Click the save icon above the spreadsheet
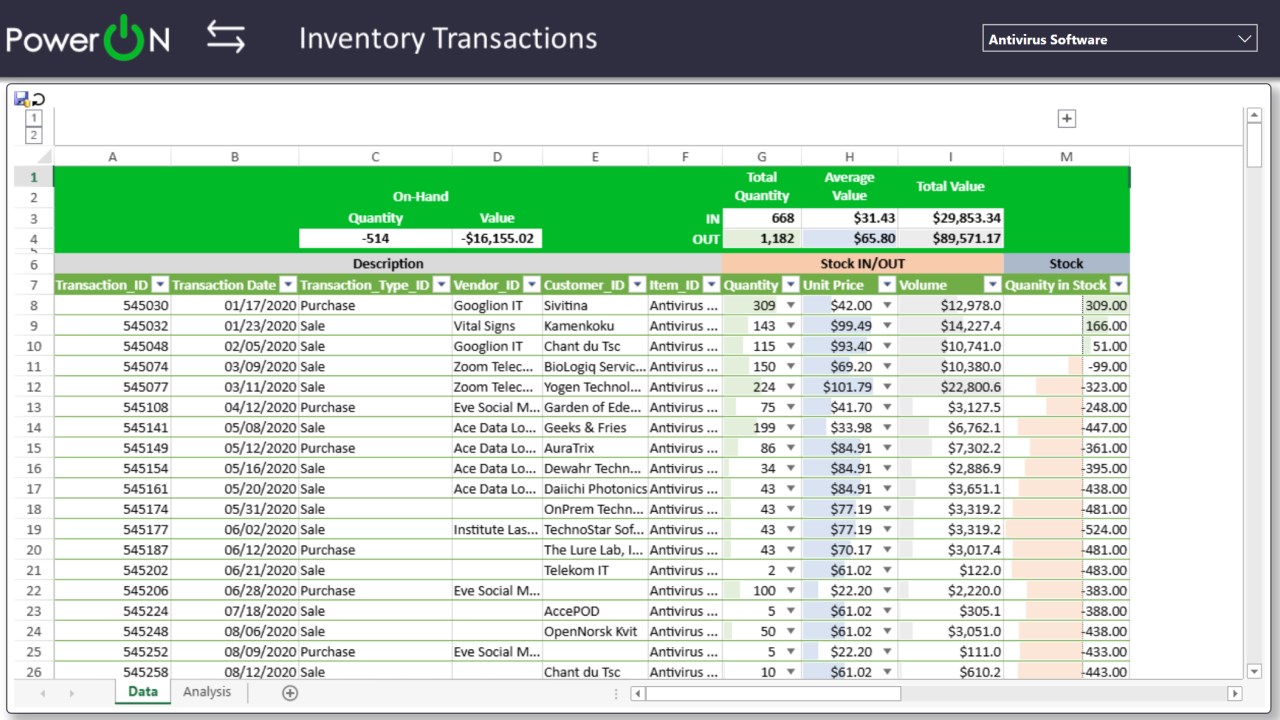 tap(21, 99)
